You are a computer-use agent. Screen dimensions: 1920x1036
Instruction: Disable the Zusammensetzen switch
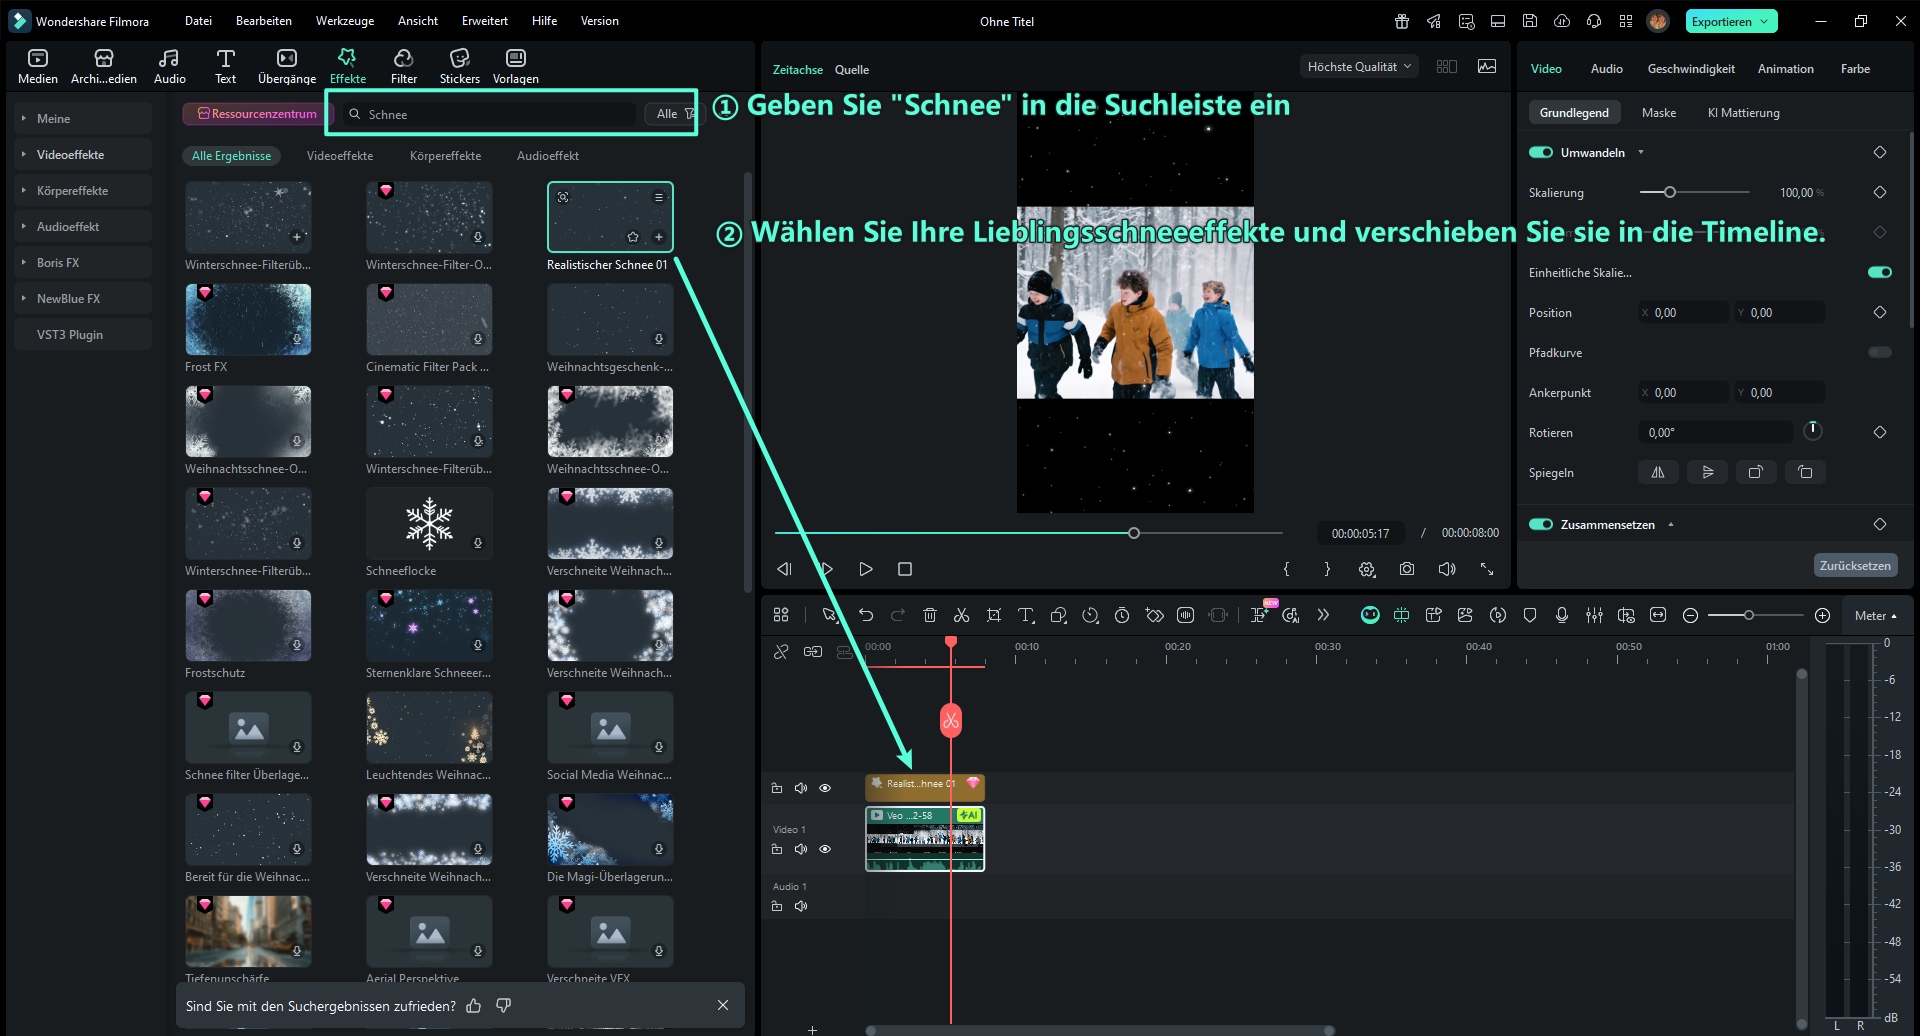[1539, 523]
